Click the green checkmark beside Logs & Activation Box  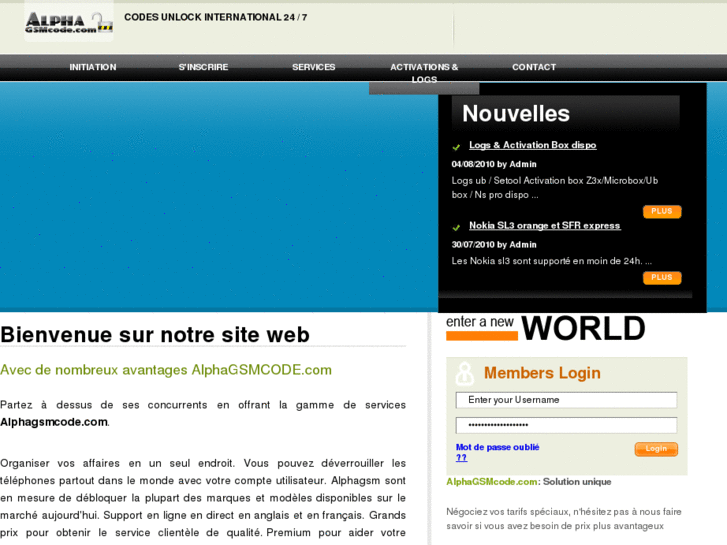coord(456,147)
